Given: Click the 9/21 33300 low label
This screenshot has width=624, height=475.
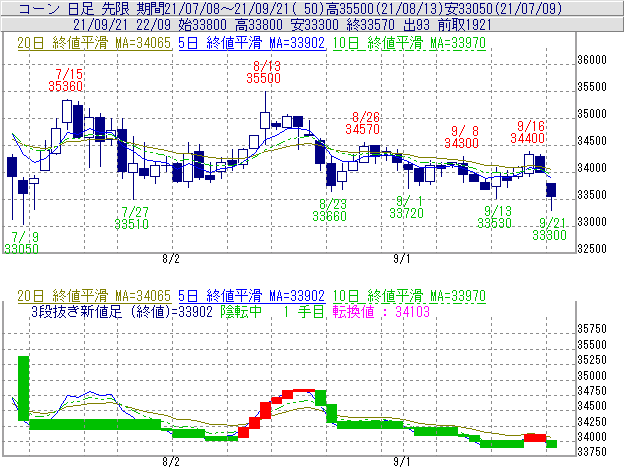Looking at the screenshot, I should tap(550, 229).
